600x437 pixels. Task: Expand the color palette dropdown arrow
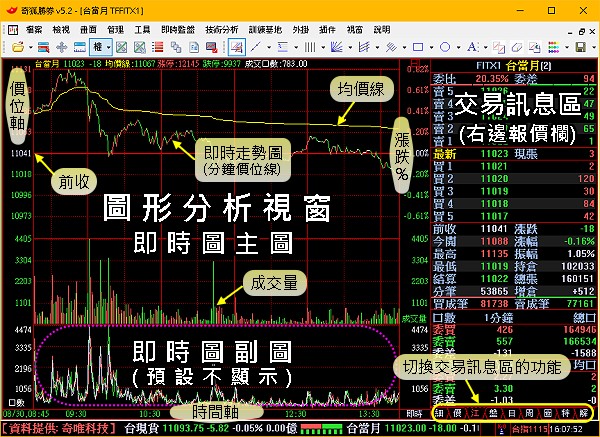(567, 48)
